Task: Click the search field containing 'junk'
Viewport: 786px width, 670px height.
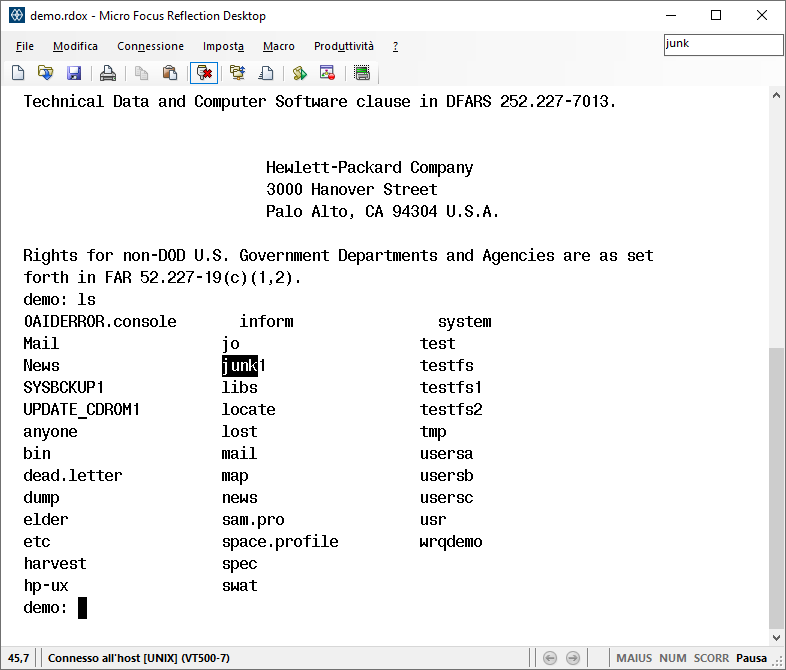Action: click(x=723, y=44)
